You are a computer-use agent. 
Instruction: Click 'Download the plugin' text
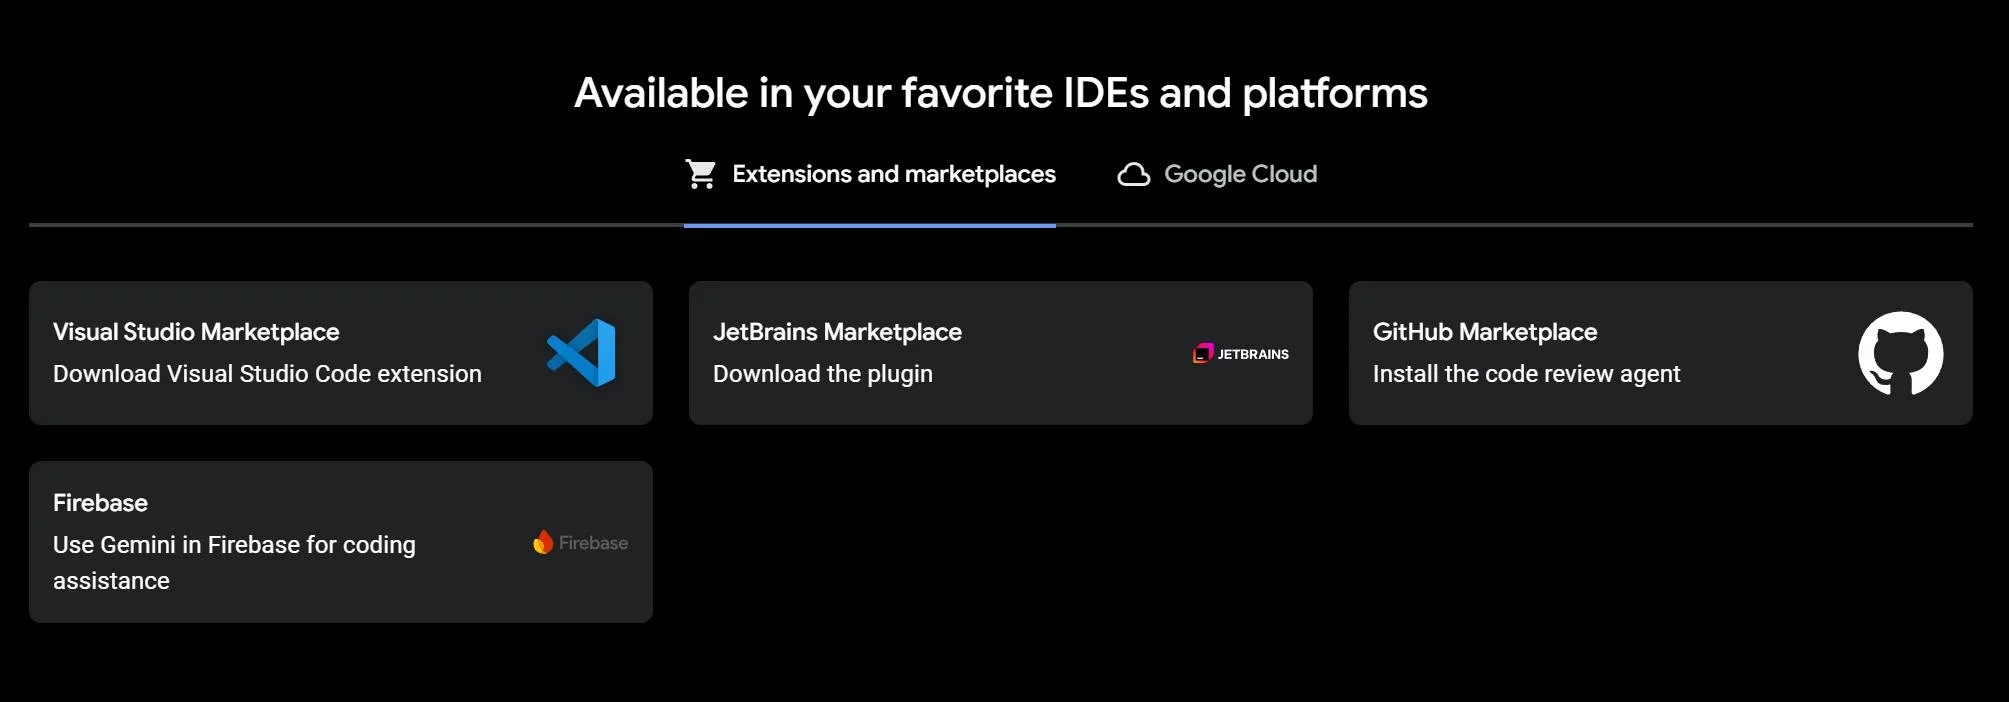(823, 374)
